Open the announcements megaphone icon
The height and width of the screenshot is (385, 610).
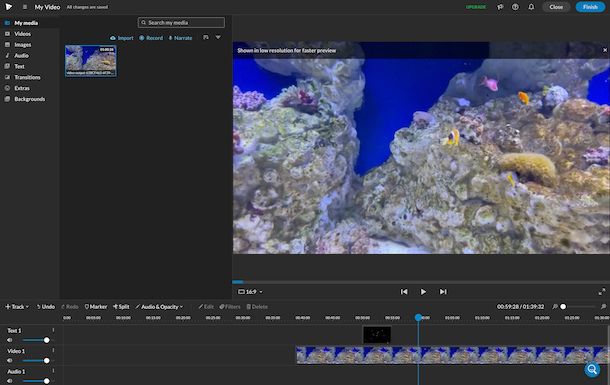click(x=500, y=7)
